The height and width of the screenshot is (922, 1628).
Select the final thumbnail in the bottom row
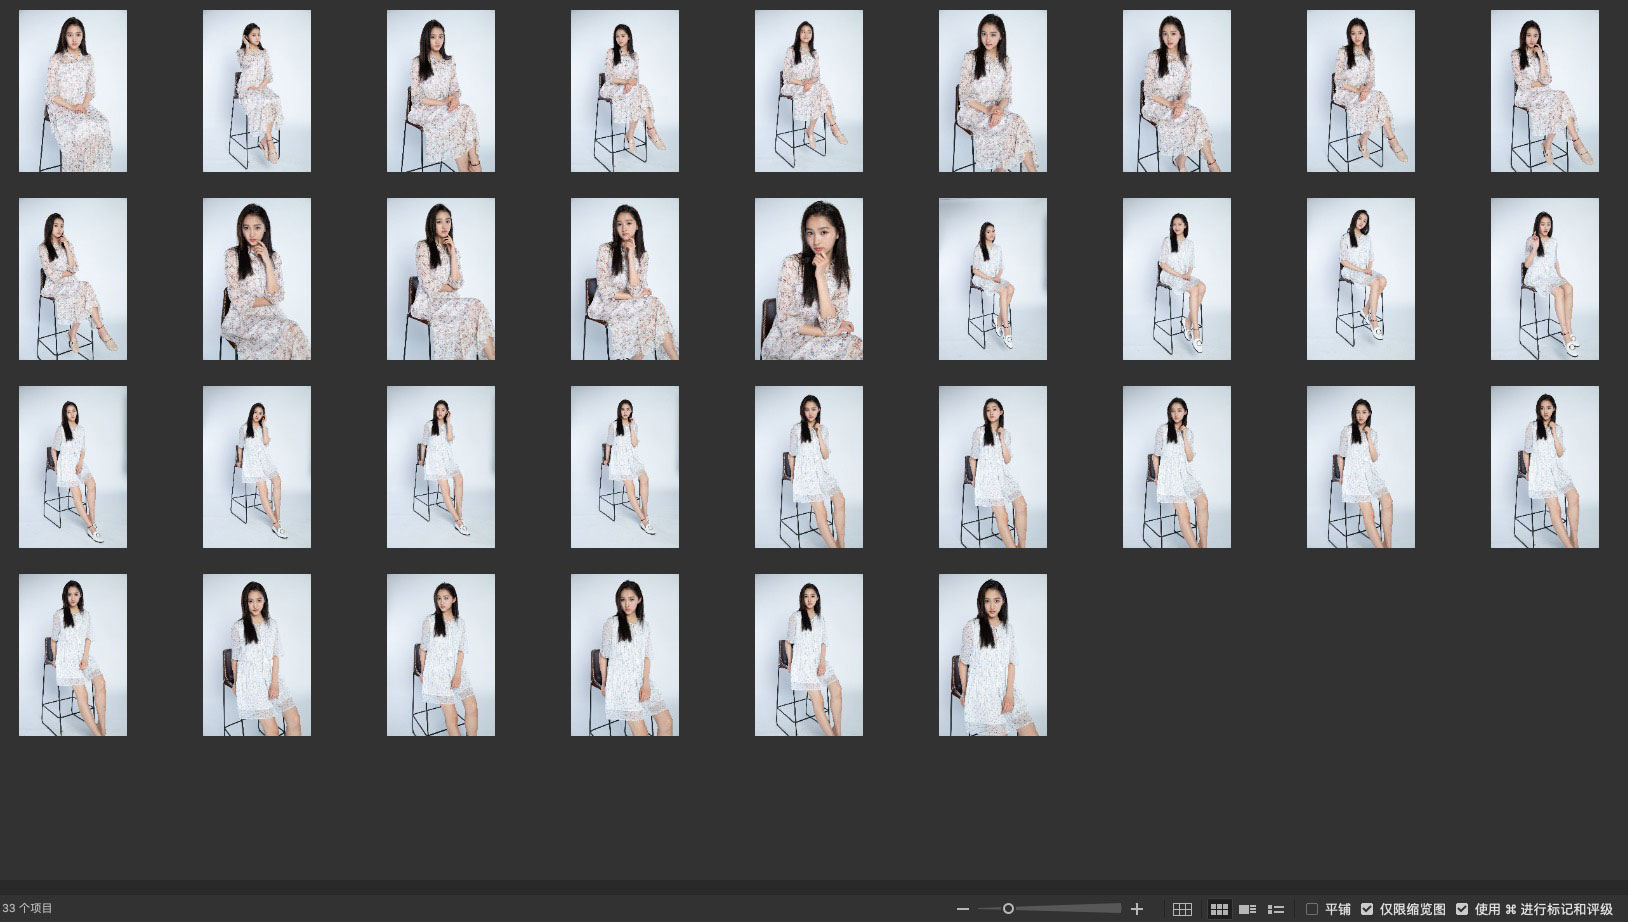tap(992, 655)
